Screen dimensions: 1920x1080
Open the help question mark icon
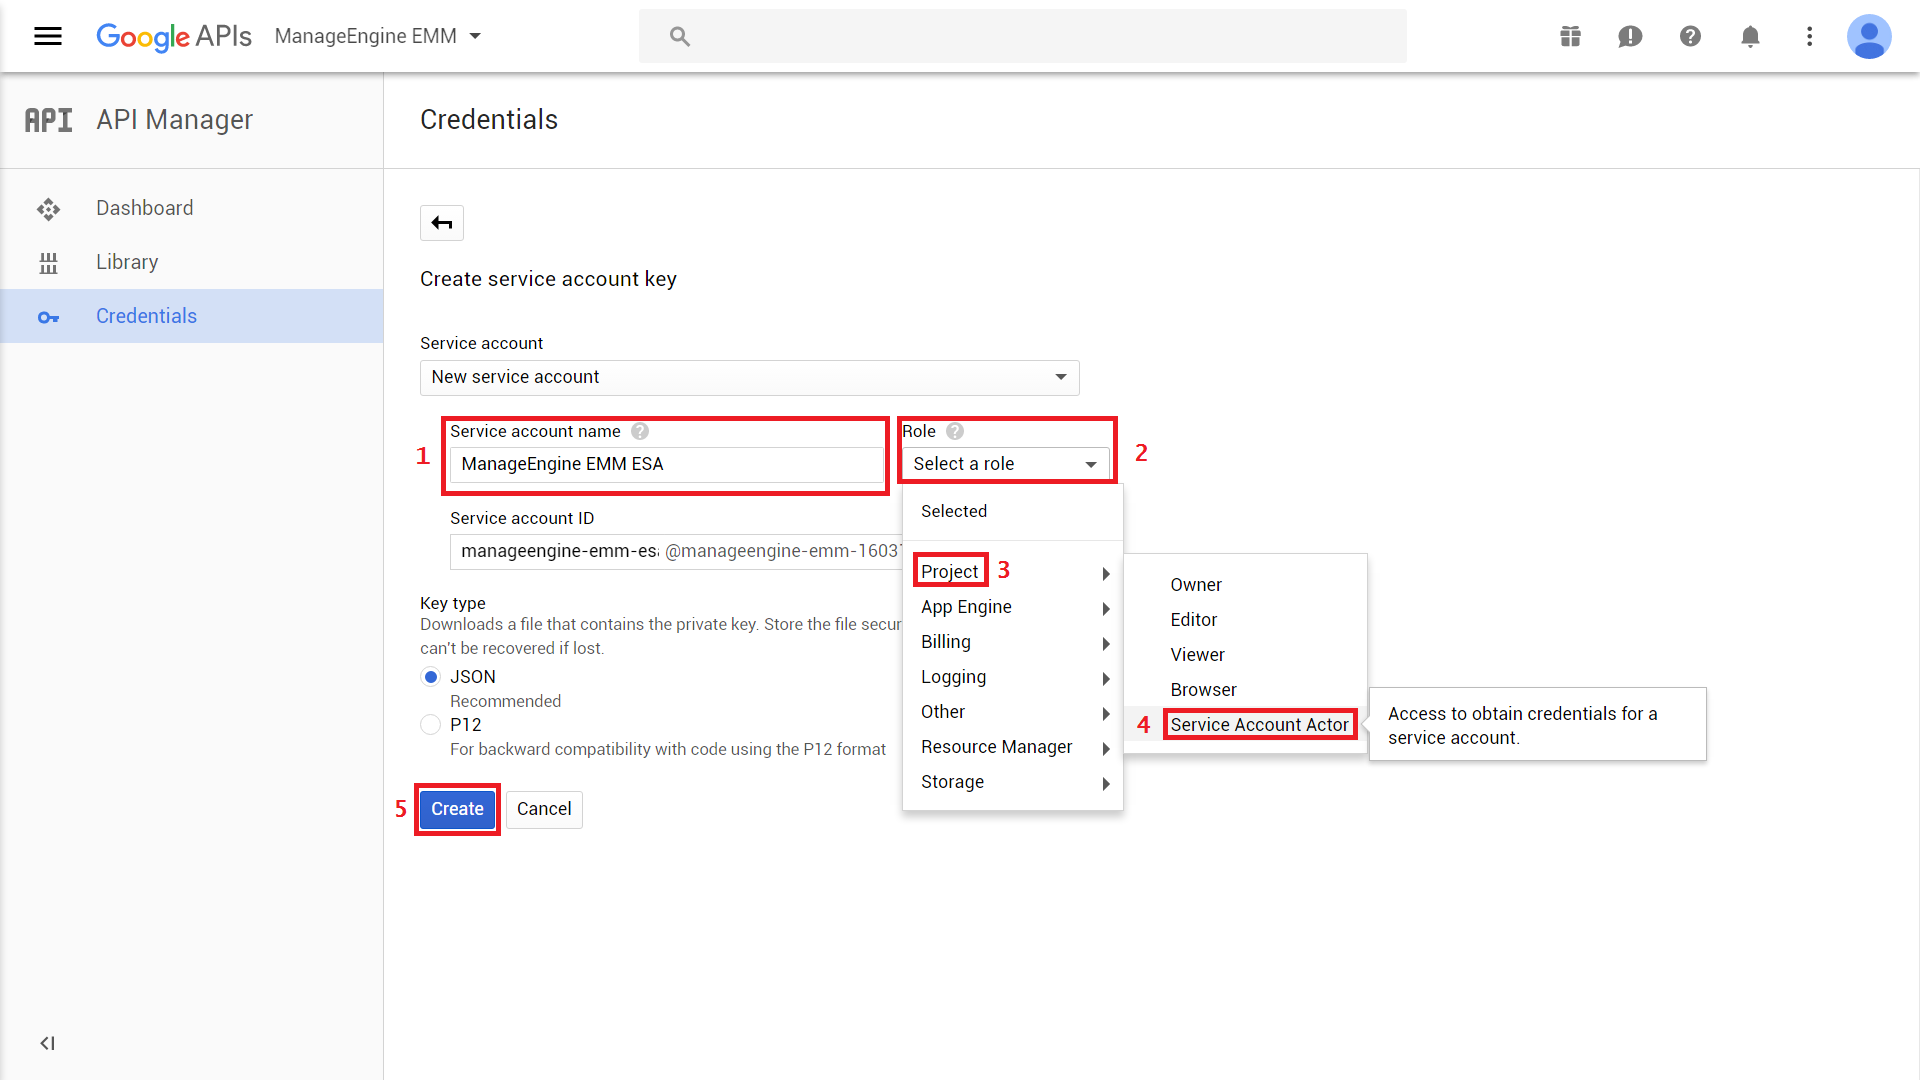(x=1690, y=37)
